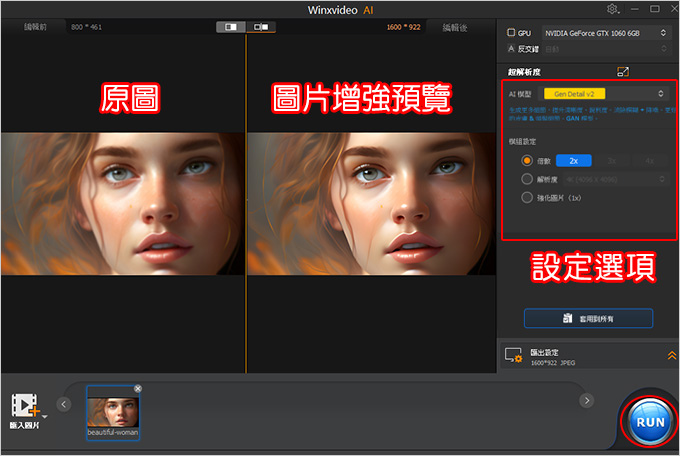
Task: Click the AI model description text
Action: pyautogui.click(x=592, y=114)
